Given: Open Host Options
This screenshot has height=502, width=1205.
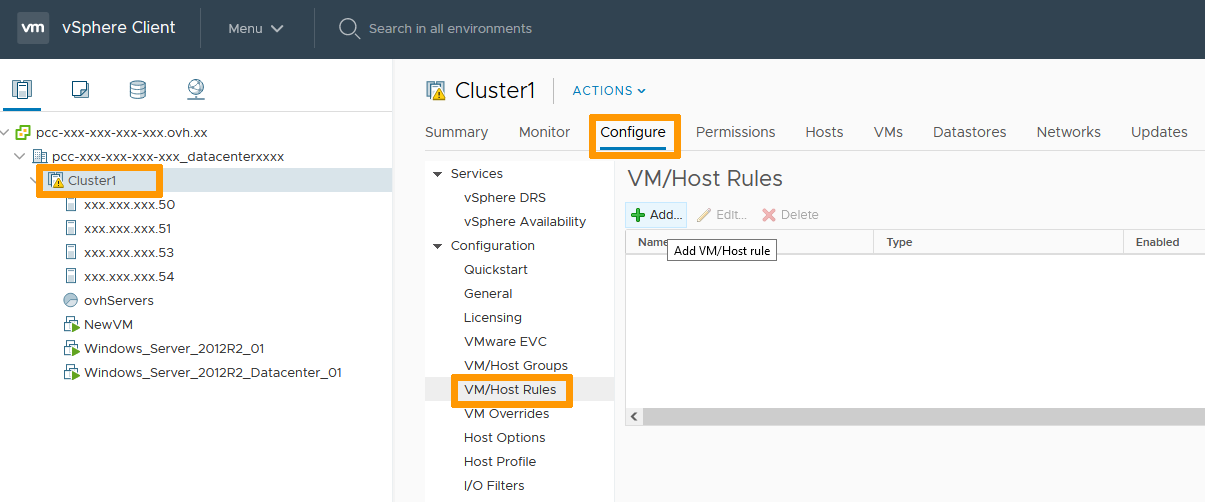Looking at the screenshot, I should point(505,438).
